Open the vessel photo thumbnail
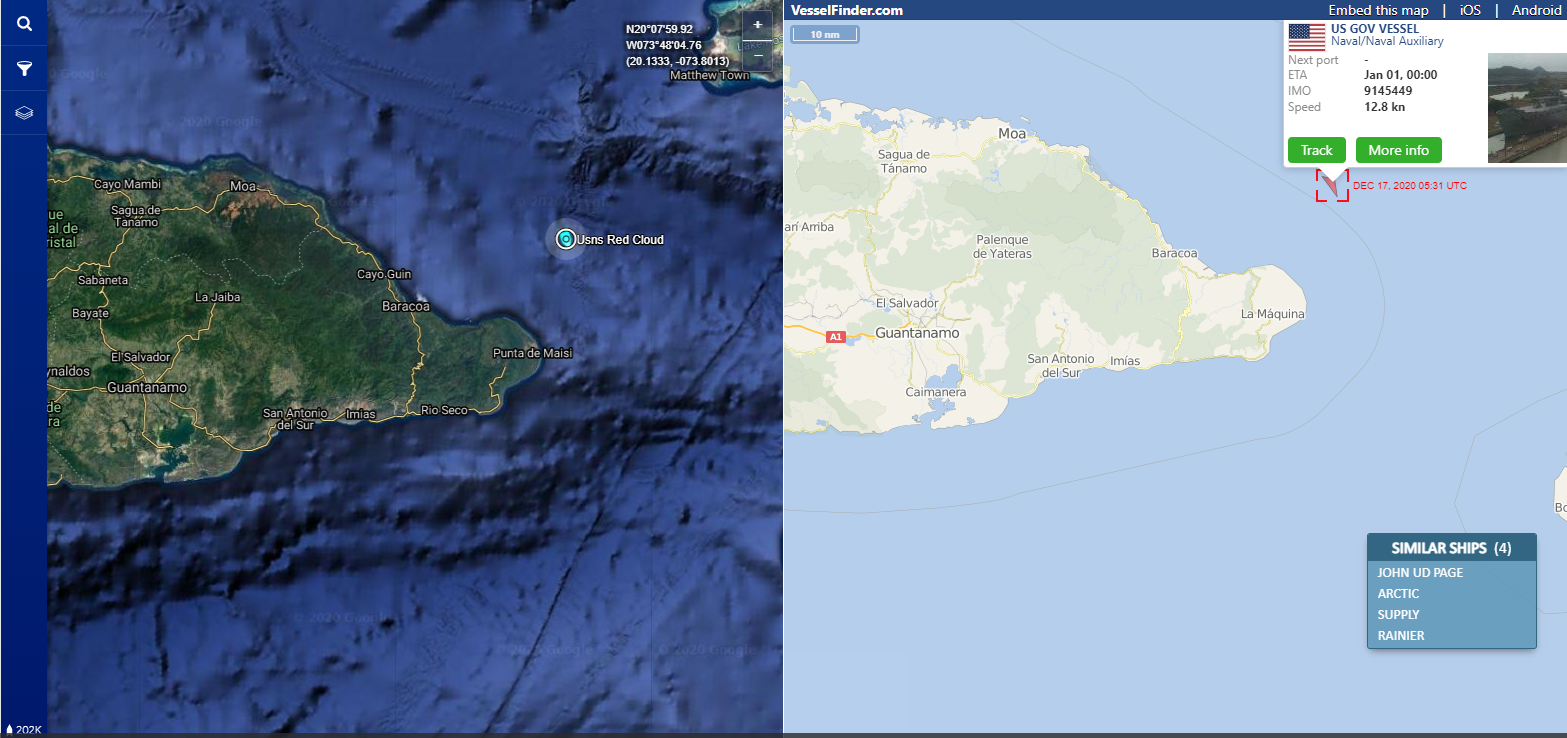Screen dimensions: 1567x738 coord(1527,108)
